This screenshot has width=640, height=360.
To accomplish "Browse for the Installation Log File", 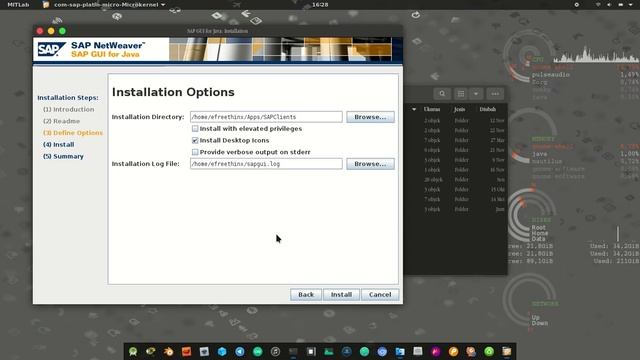I will click(x=370, y=164).
